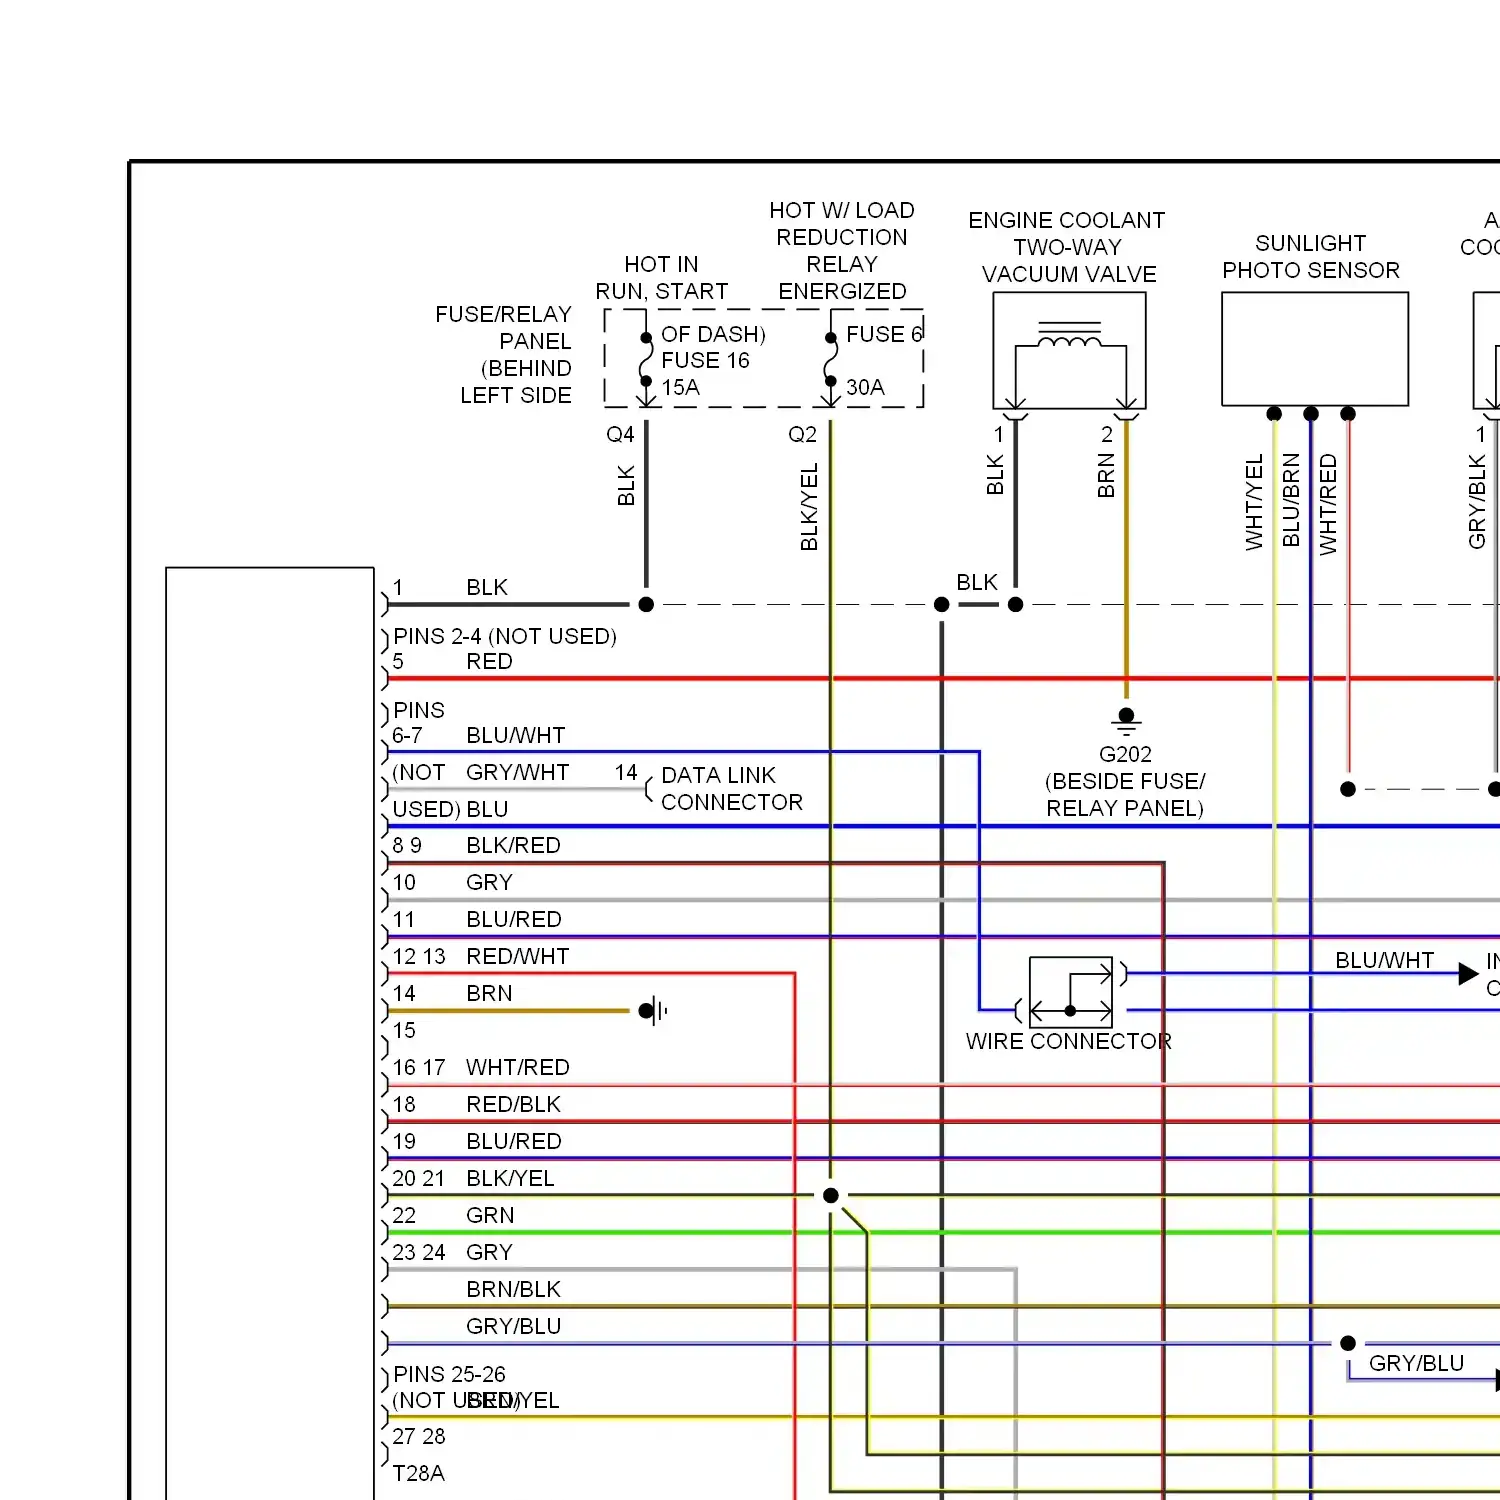Click the vertical BLK/YEL wire label under Q2
Image resolution: width=1500 pixels, height=1500 pixels.
[809, 506]
